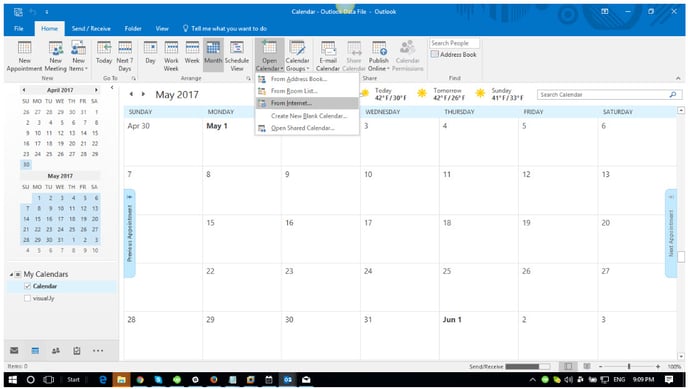Click the zoom out minus button
Image resolution: width=688 pixels, height=389 pixels.
pos(601,366)
